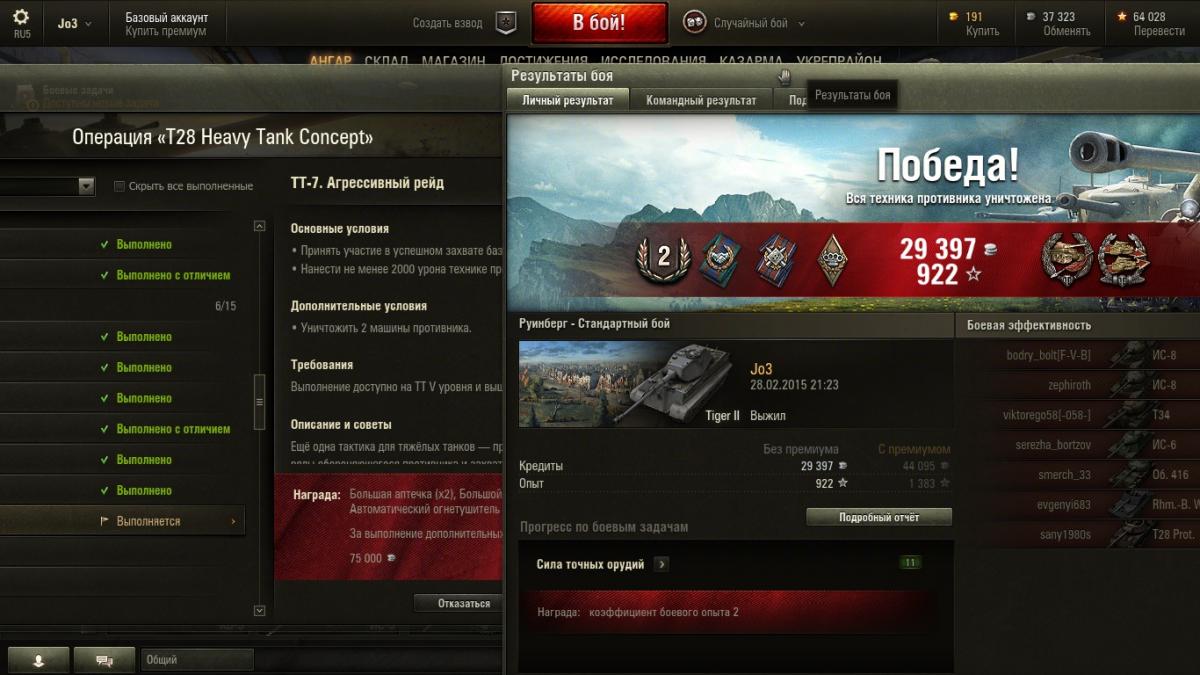Open the chat channels icon

(104, 660)
